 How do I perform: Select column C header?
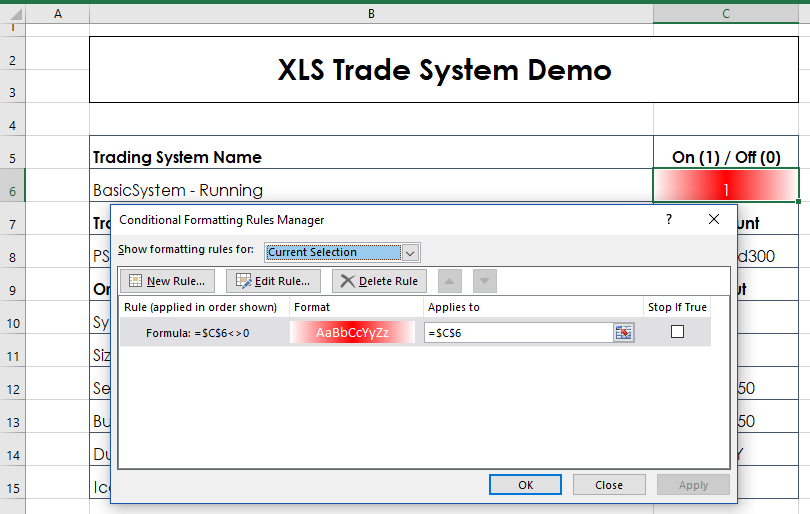tap(726, 14)
